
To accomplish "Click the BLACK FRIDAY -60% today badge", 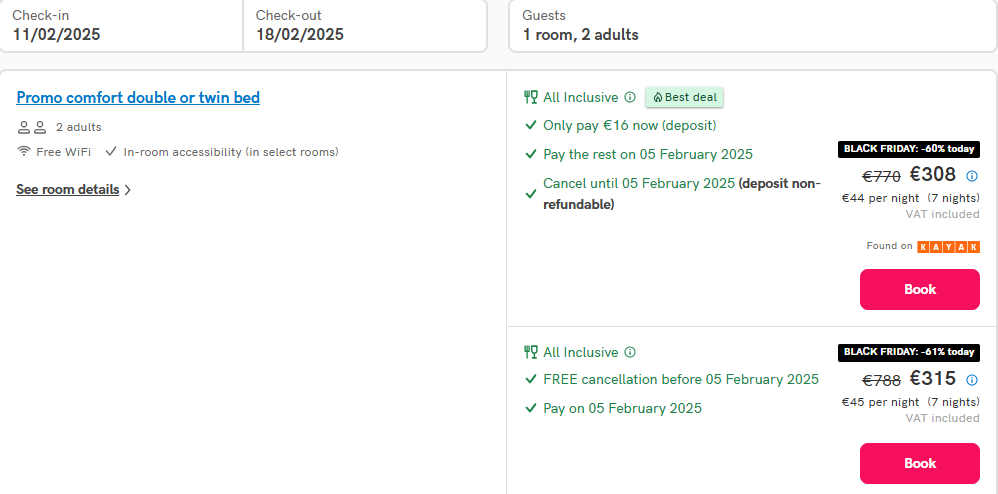I will 909,149.
